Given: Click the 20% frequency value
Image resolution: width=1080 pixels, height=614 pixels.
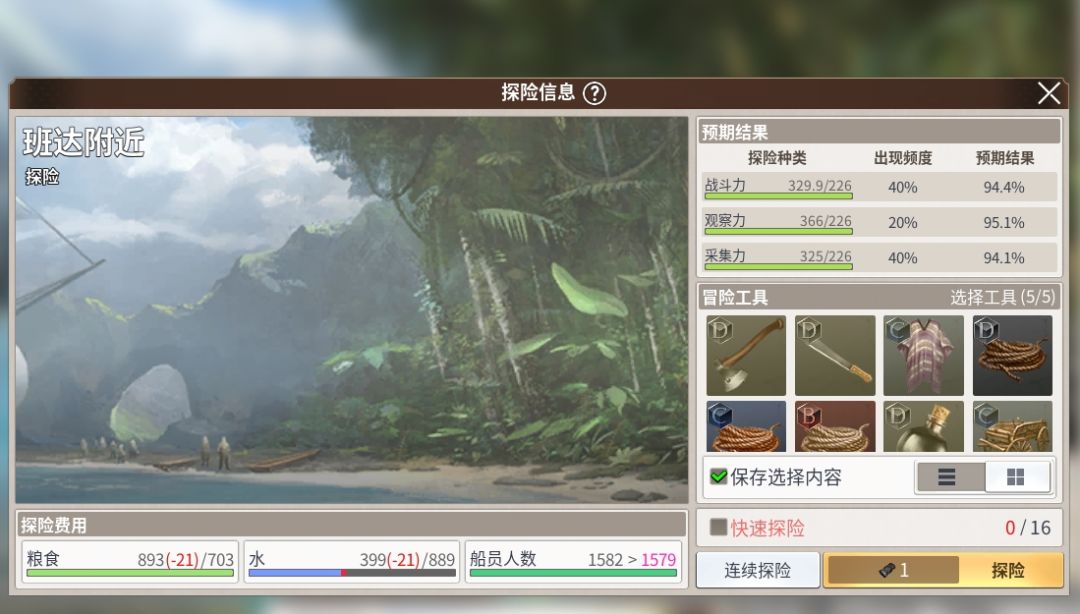Looking at the screenshot, I should tap(902, 223).
